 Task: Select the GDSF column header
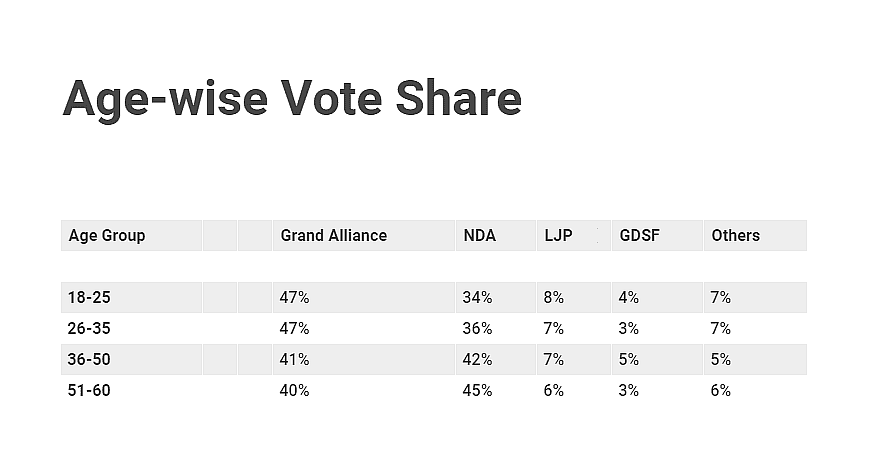(639, 235)
